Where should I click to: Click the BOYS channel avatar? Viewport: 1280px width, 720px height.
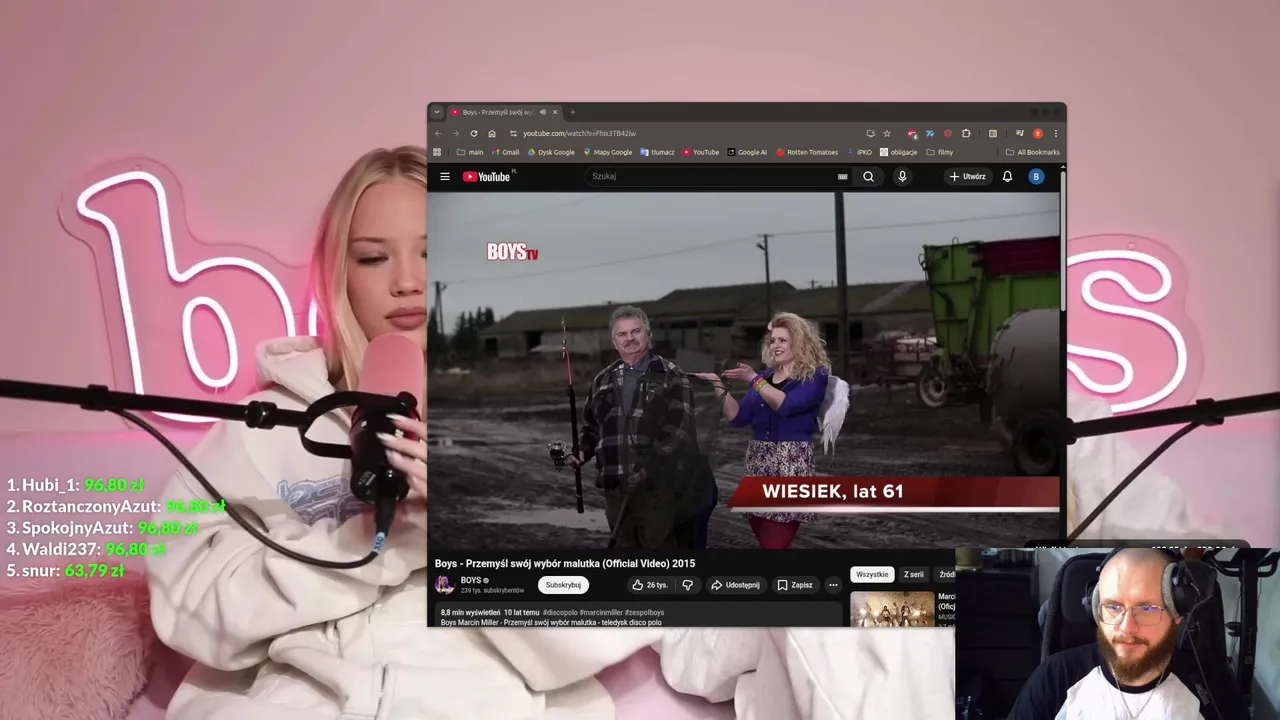click(x=445, y=585)
